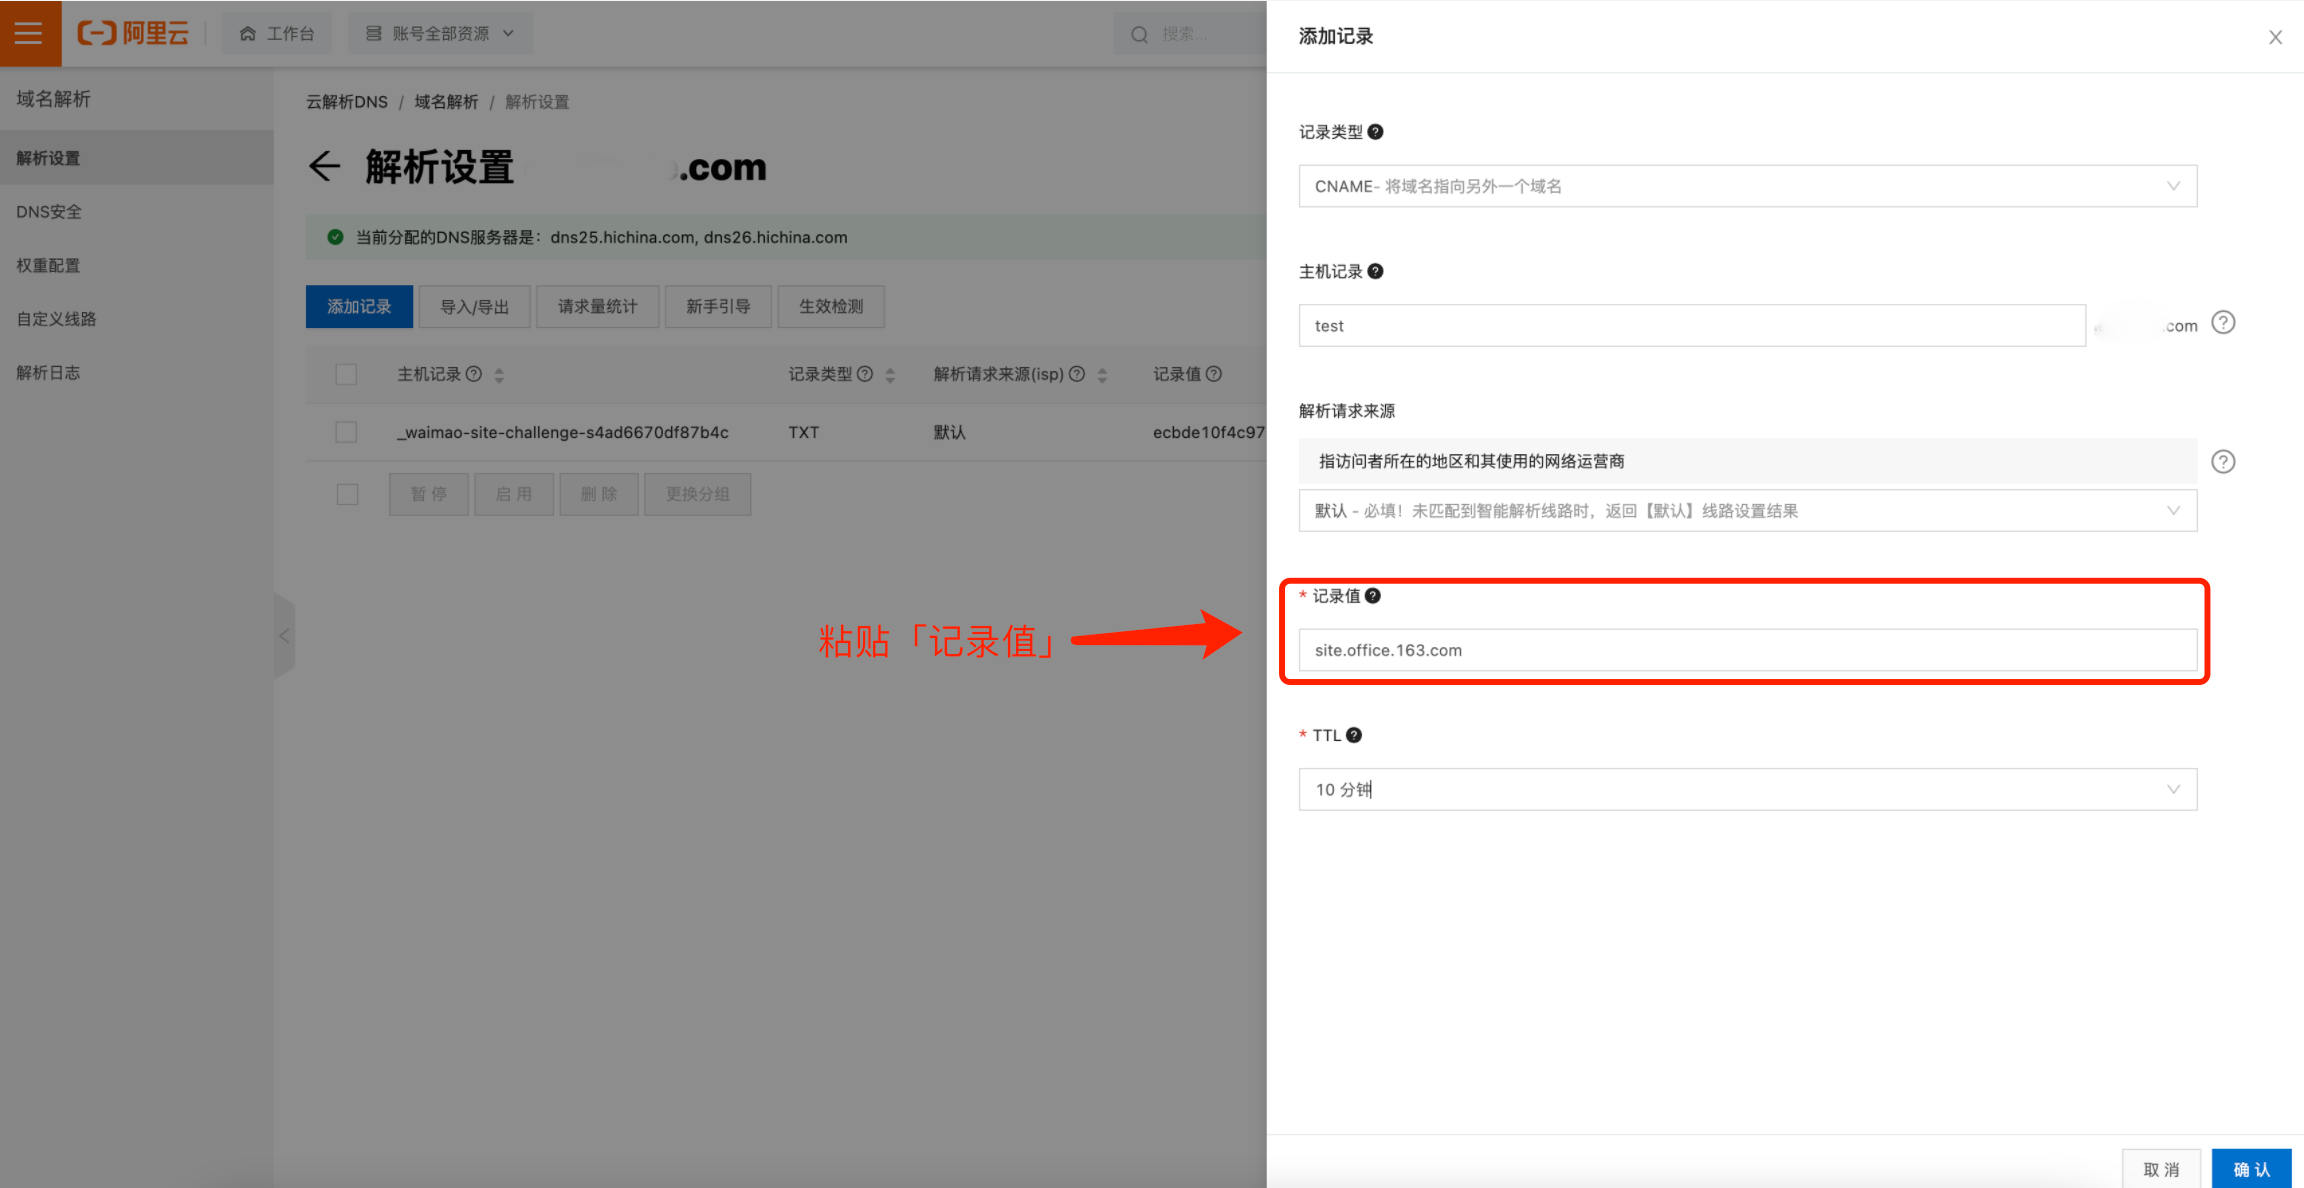Image resolution: width=2304 pixels, height=1188 pixels.
Task: Open the TTL 10 分钟 dropdown
Action: pyautogui.click(x=1747, y=789)
